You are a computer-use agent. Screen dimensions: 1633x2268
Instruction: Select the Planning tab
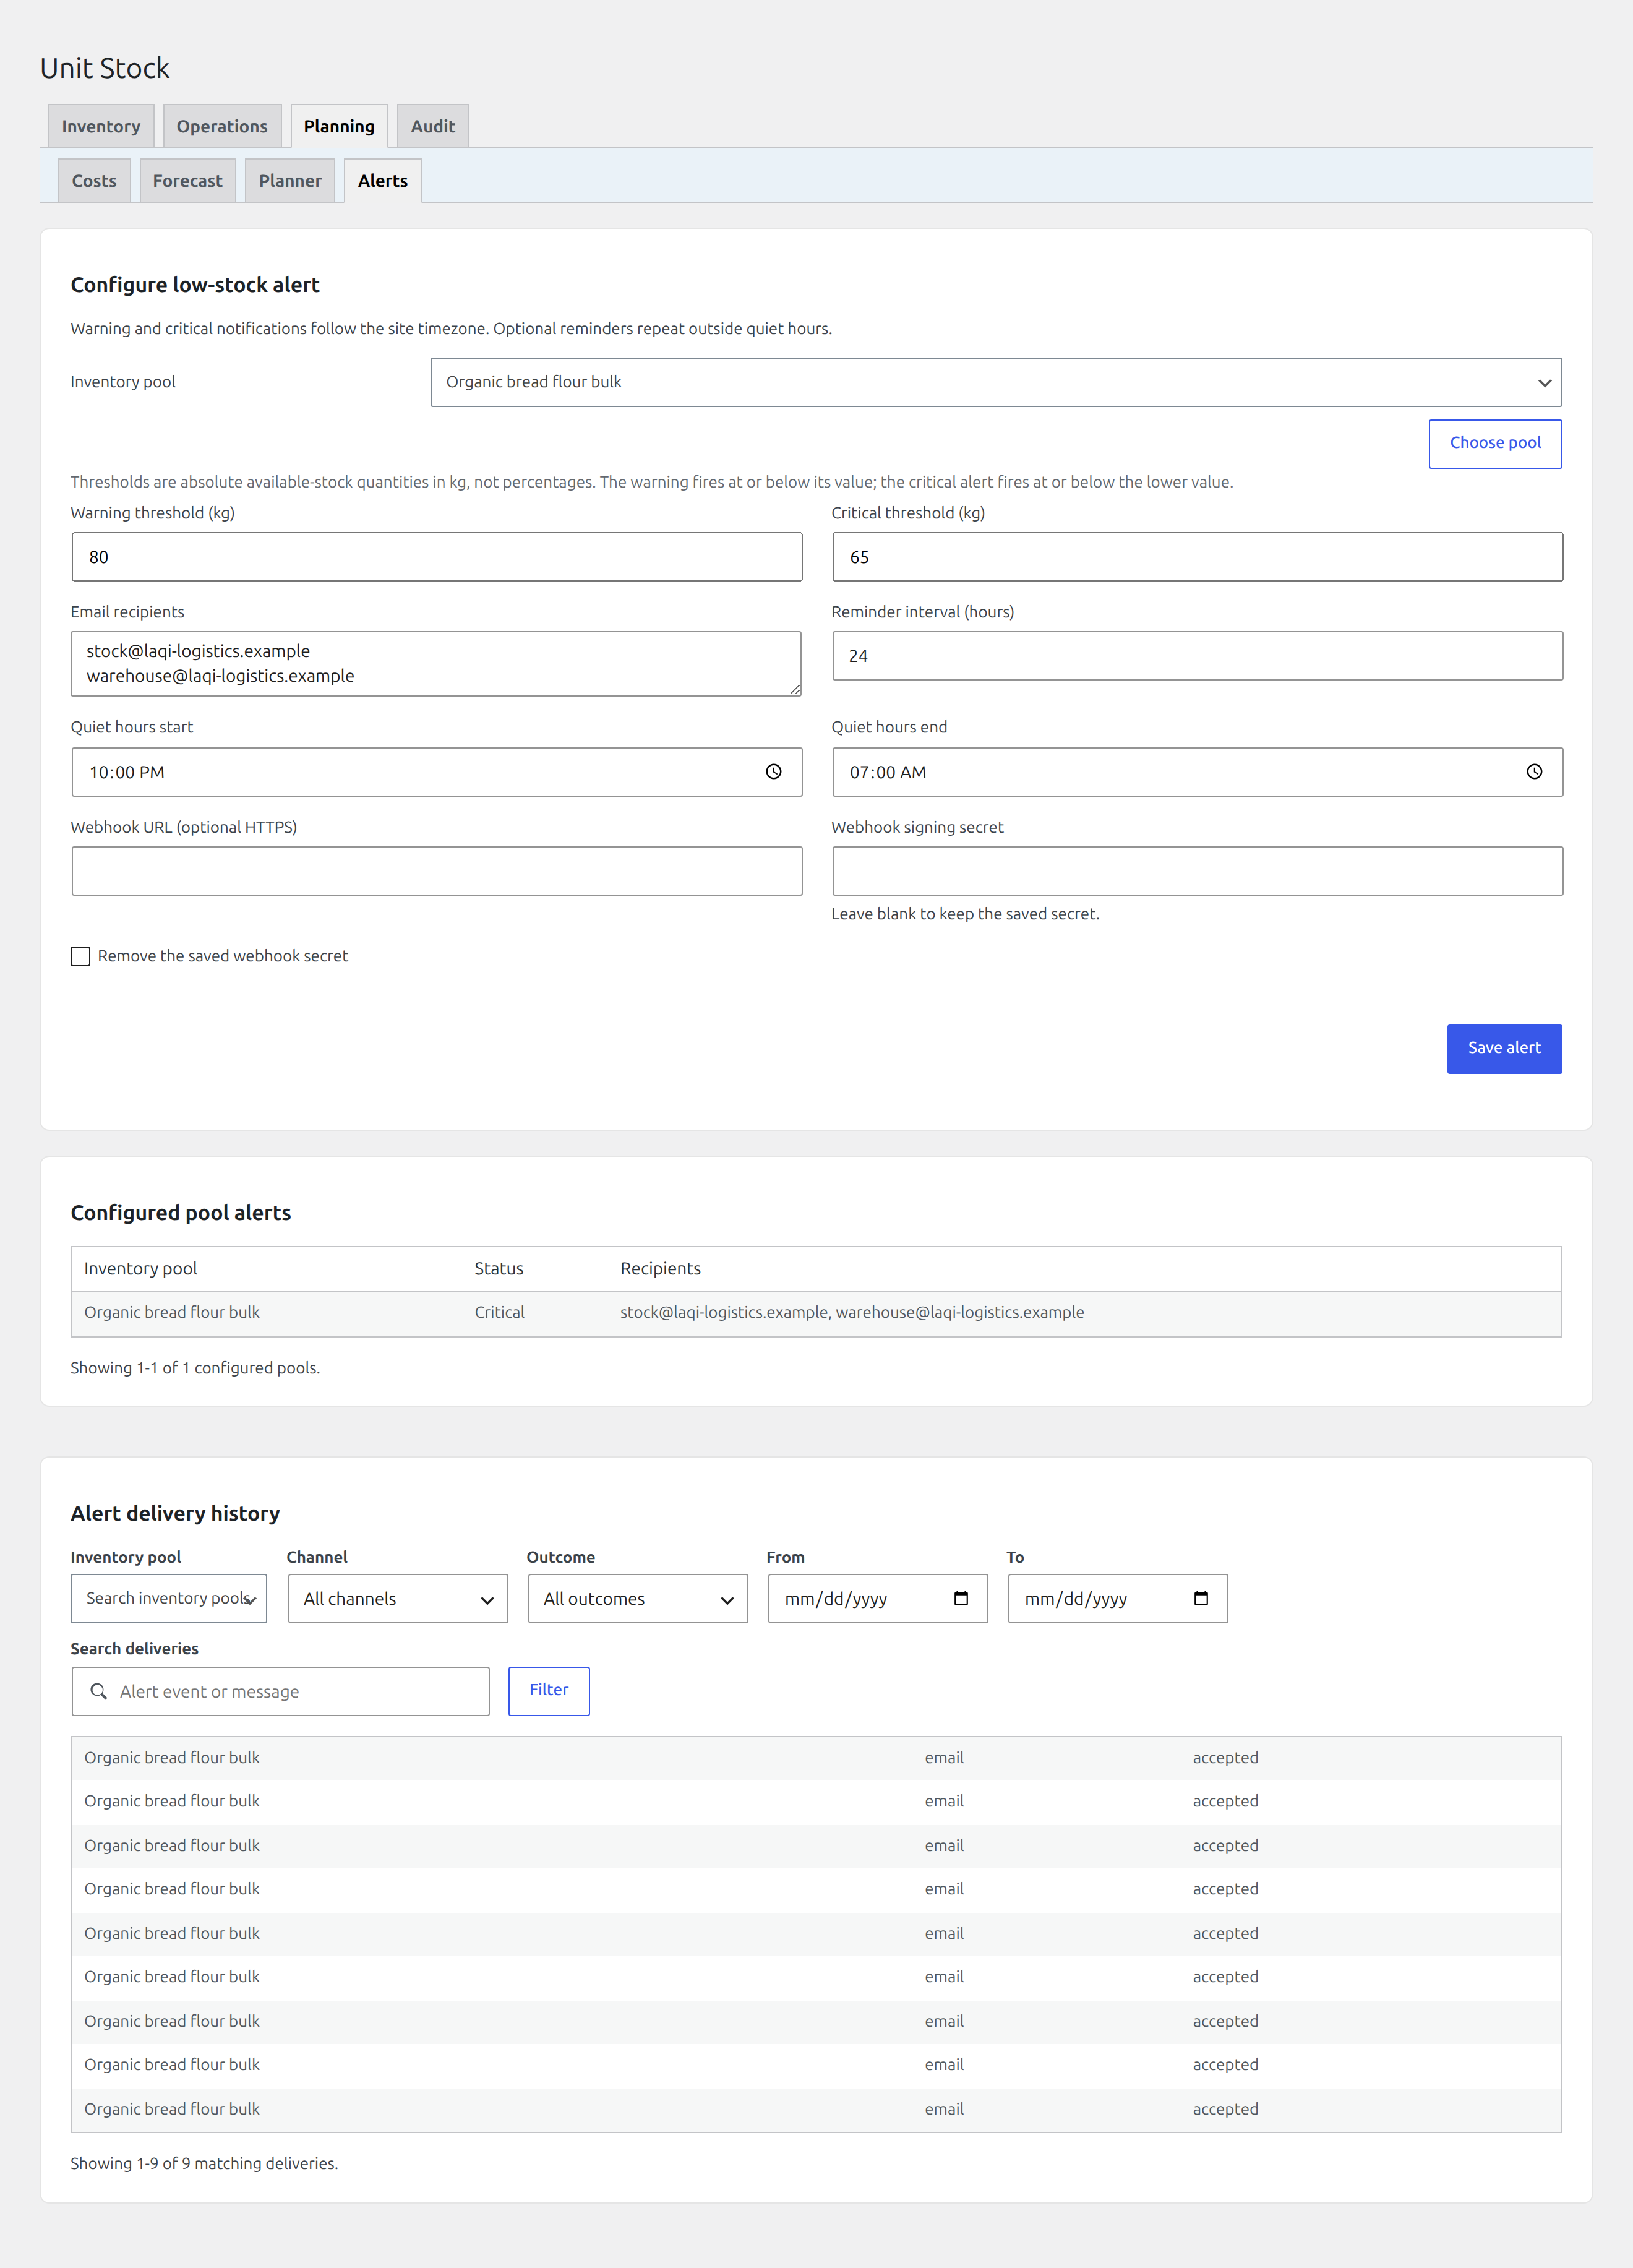[339, 126]
